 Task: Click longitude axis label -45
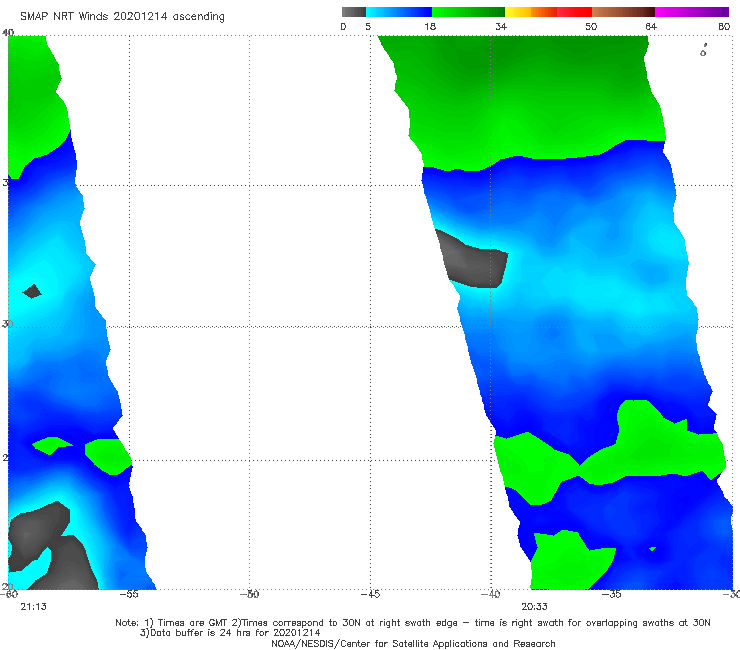coord(370,594)
